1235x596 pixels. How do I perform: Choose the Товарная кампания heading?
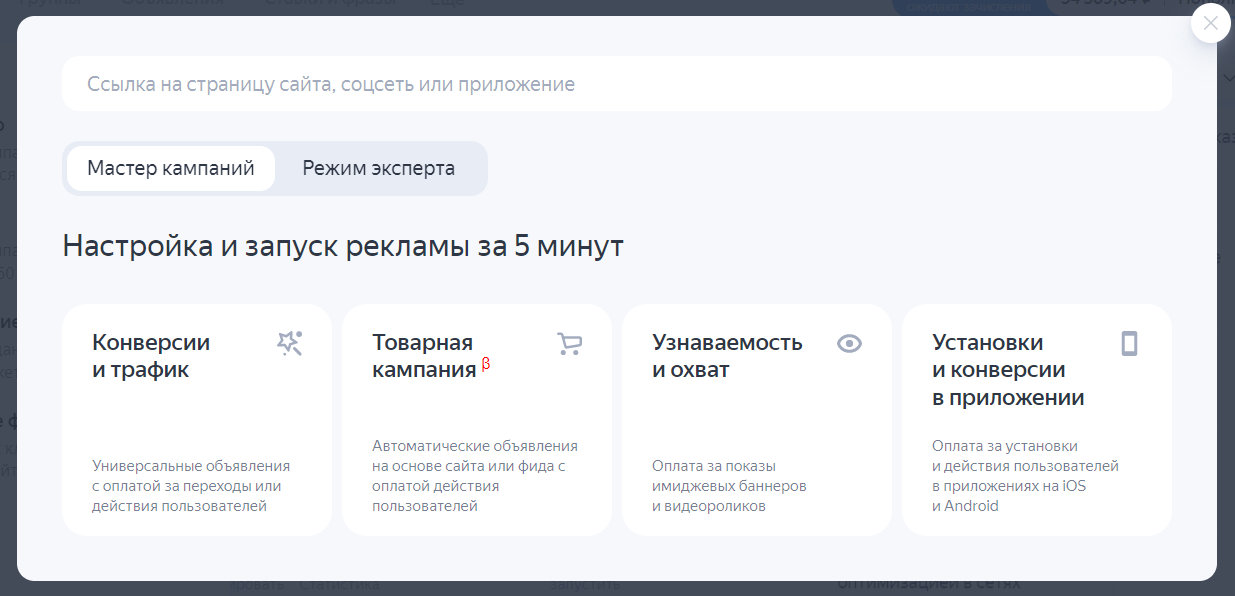(424, 356)
